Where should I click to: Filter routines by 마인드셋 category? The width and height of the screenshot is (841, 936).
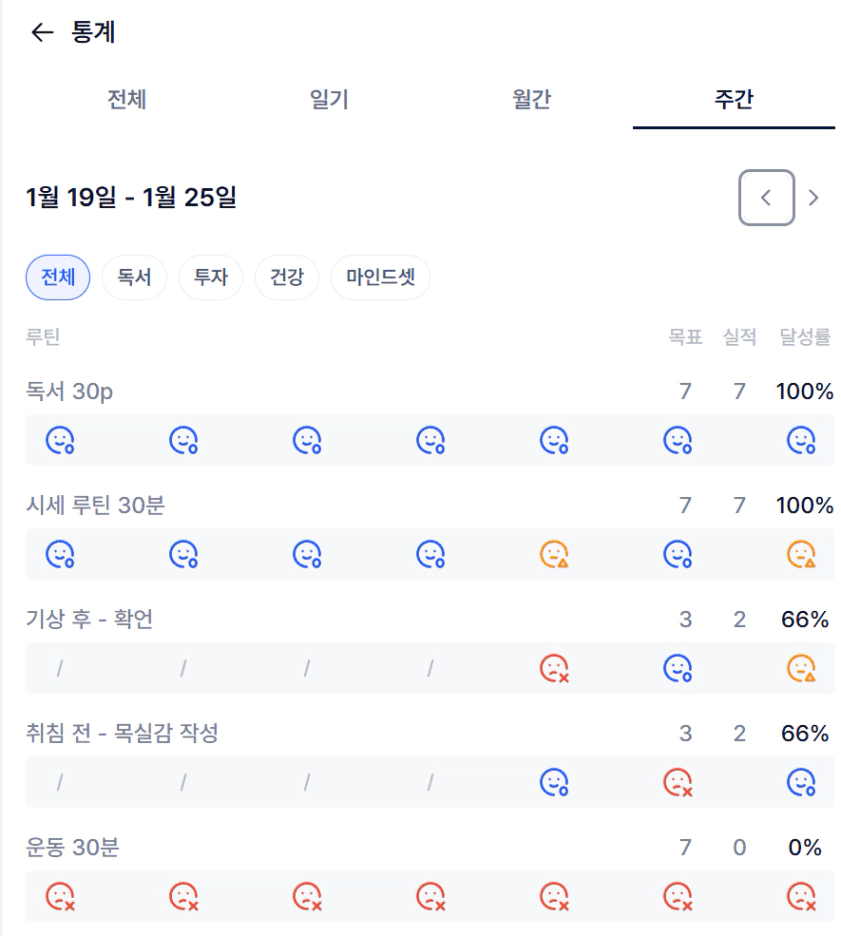[x=380, y=277]
